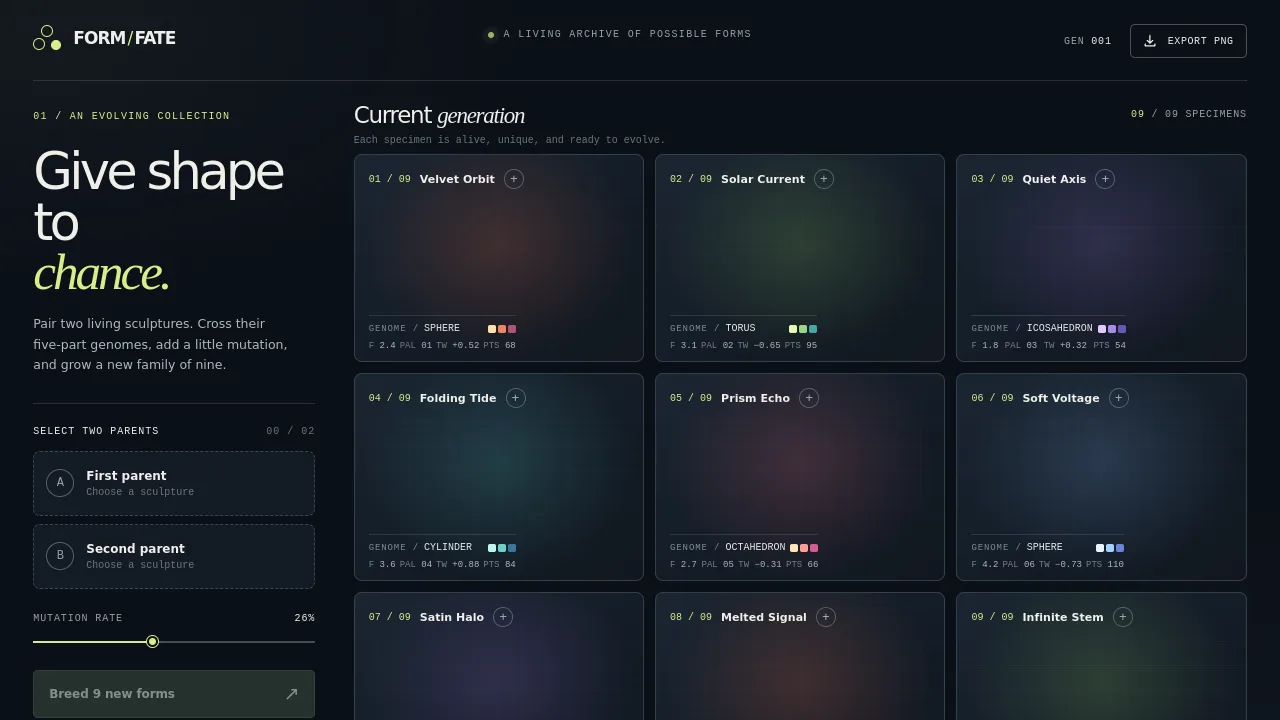Viewport: 1280px width, 720px height.
Task: Breed 9 new forms
Action: (x=174, y=694)
